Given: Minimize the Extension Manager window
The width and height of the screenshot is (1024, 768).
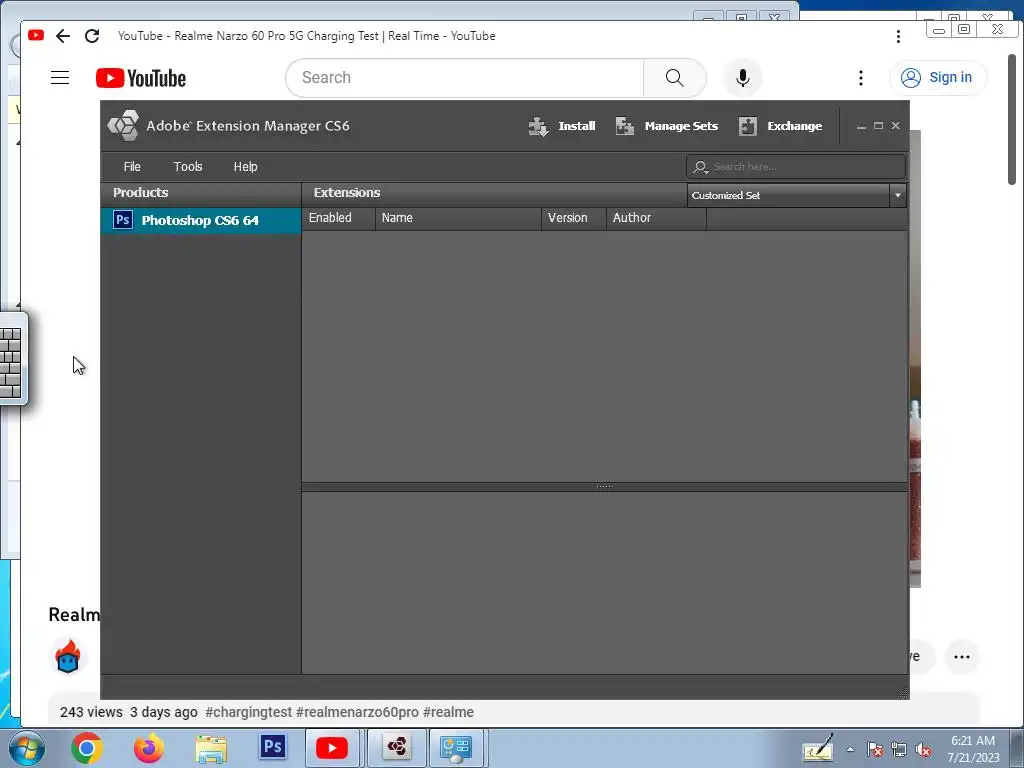Looking at the screenshot, I should tap(861, 126).
